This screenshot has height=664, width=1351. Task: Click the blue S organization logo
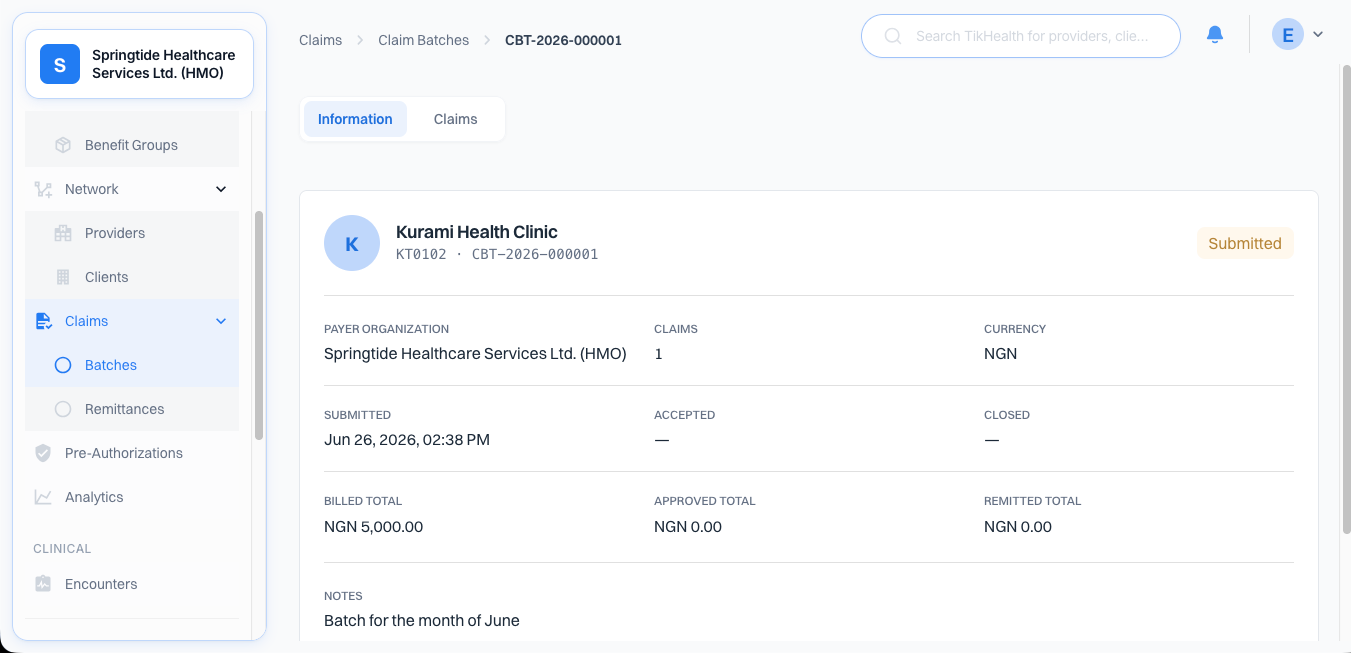(60, 64)
